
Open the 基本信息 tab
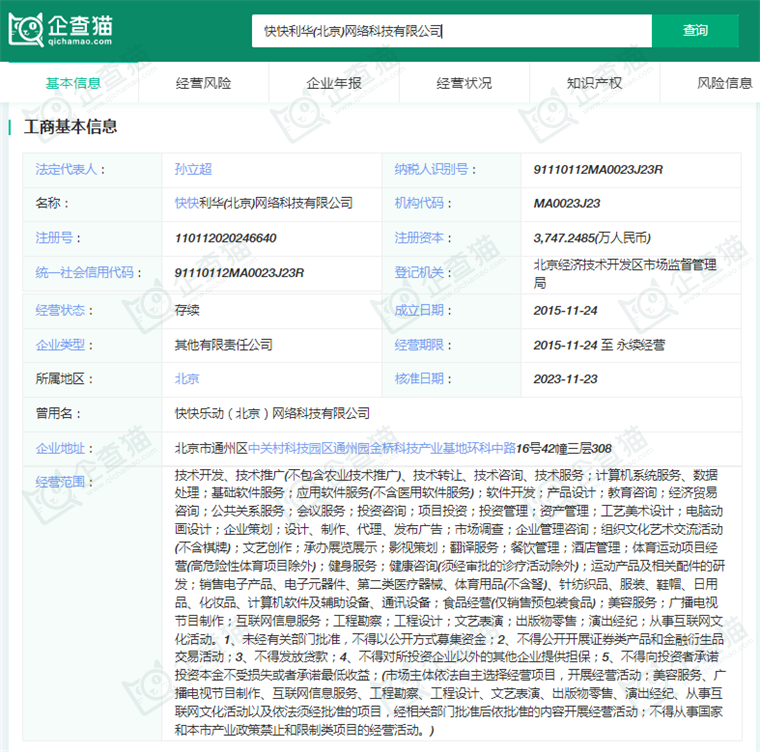point(73,83)
